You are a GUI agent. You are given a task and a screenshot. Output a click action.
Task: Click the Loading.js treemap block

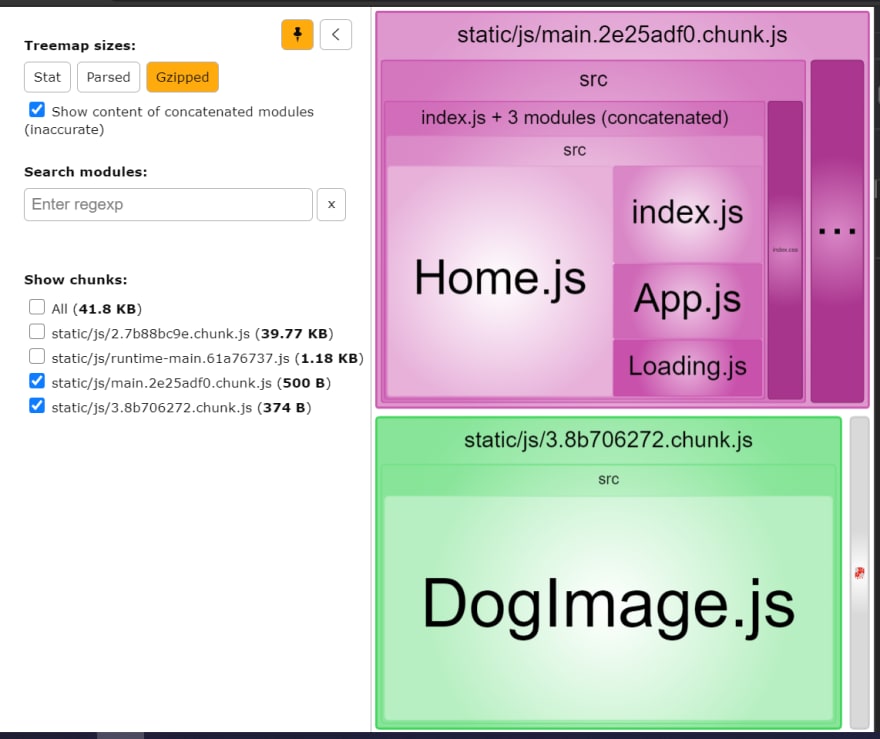click(688, 368)
